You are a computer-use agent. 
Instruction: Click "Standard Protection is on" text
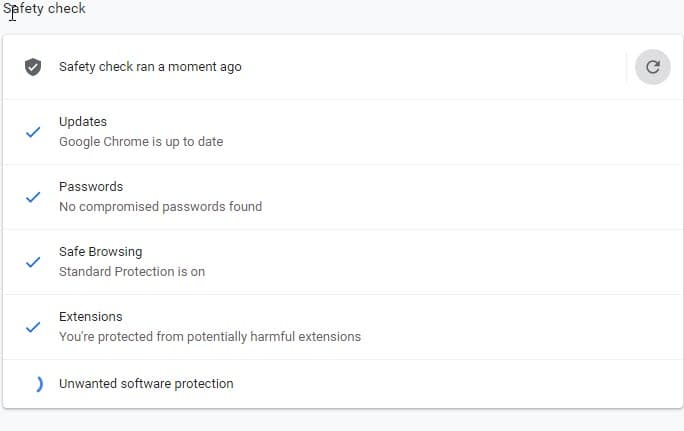click(132, 272)
